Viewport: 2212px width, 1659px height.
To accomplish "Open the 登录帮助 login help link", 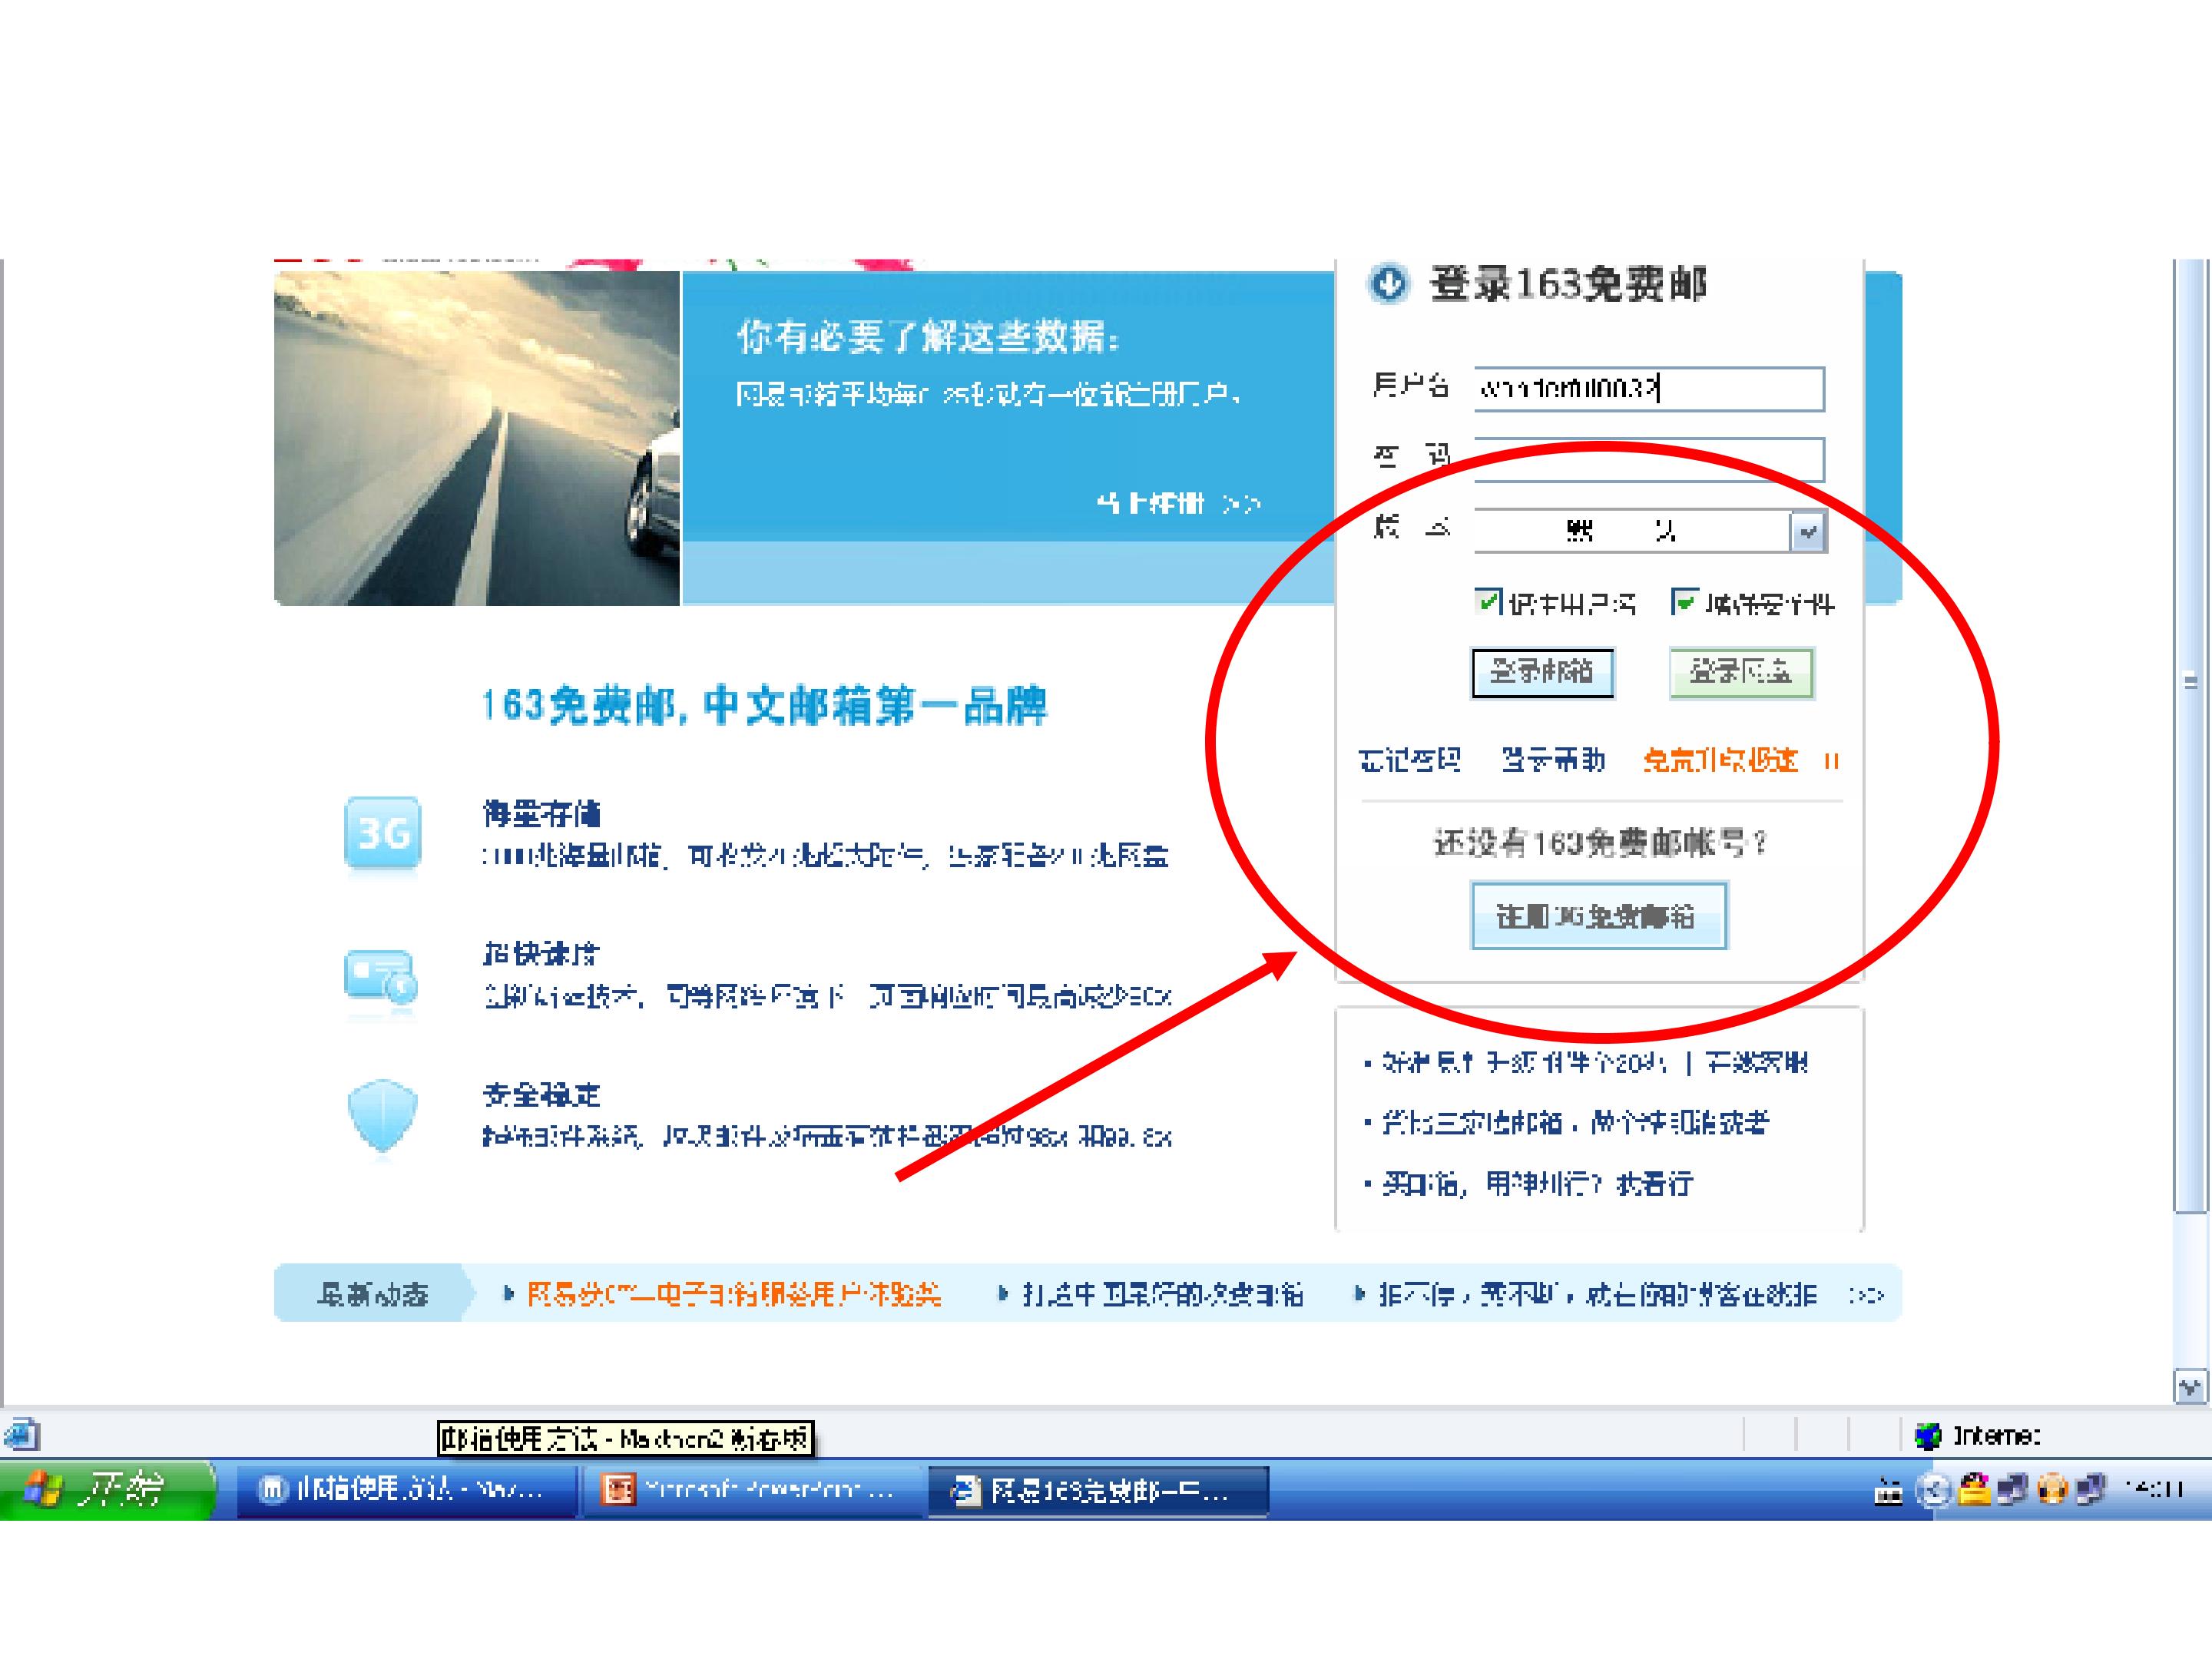I will coord(1554,760).
